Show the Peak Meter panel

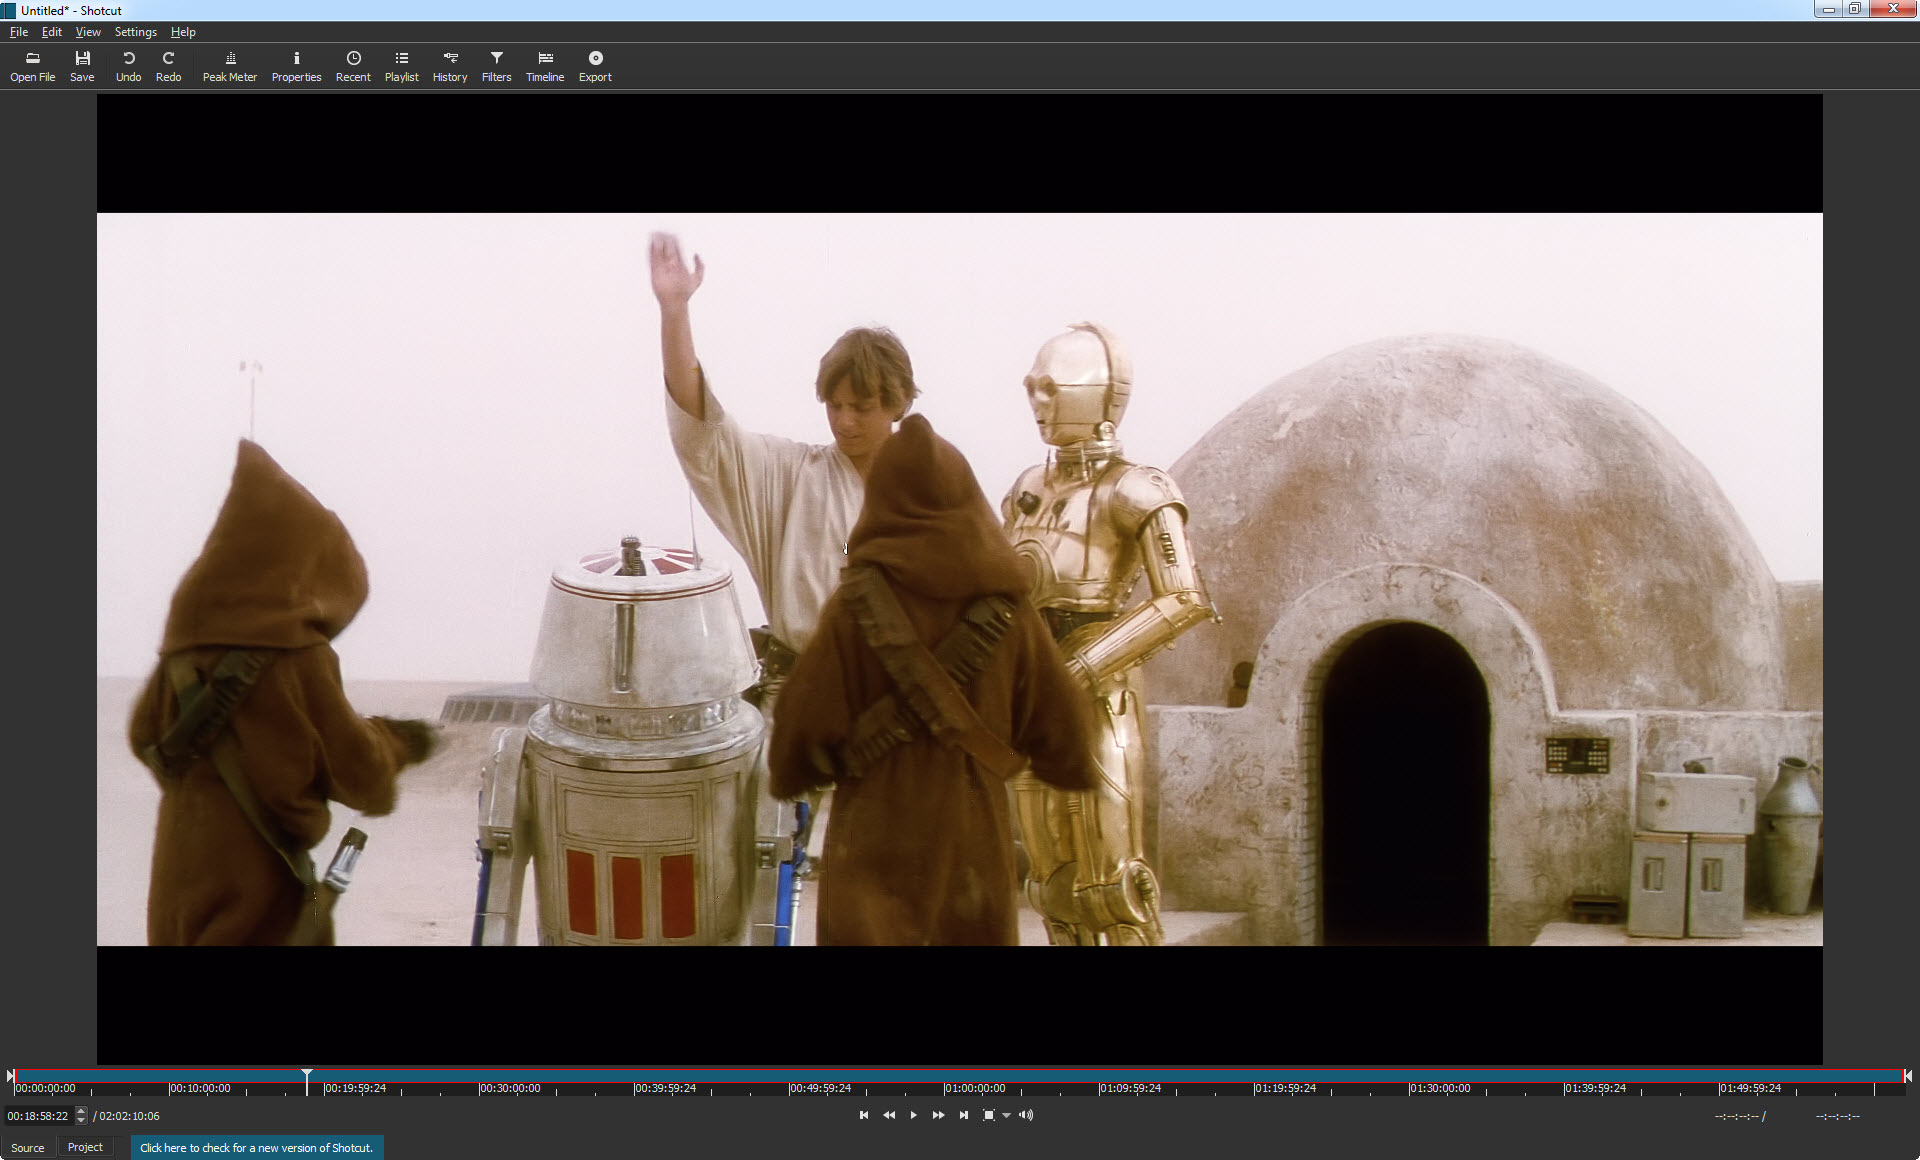click(230, 66)
